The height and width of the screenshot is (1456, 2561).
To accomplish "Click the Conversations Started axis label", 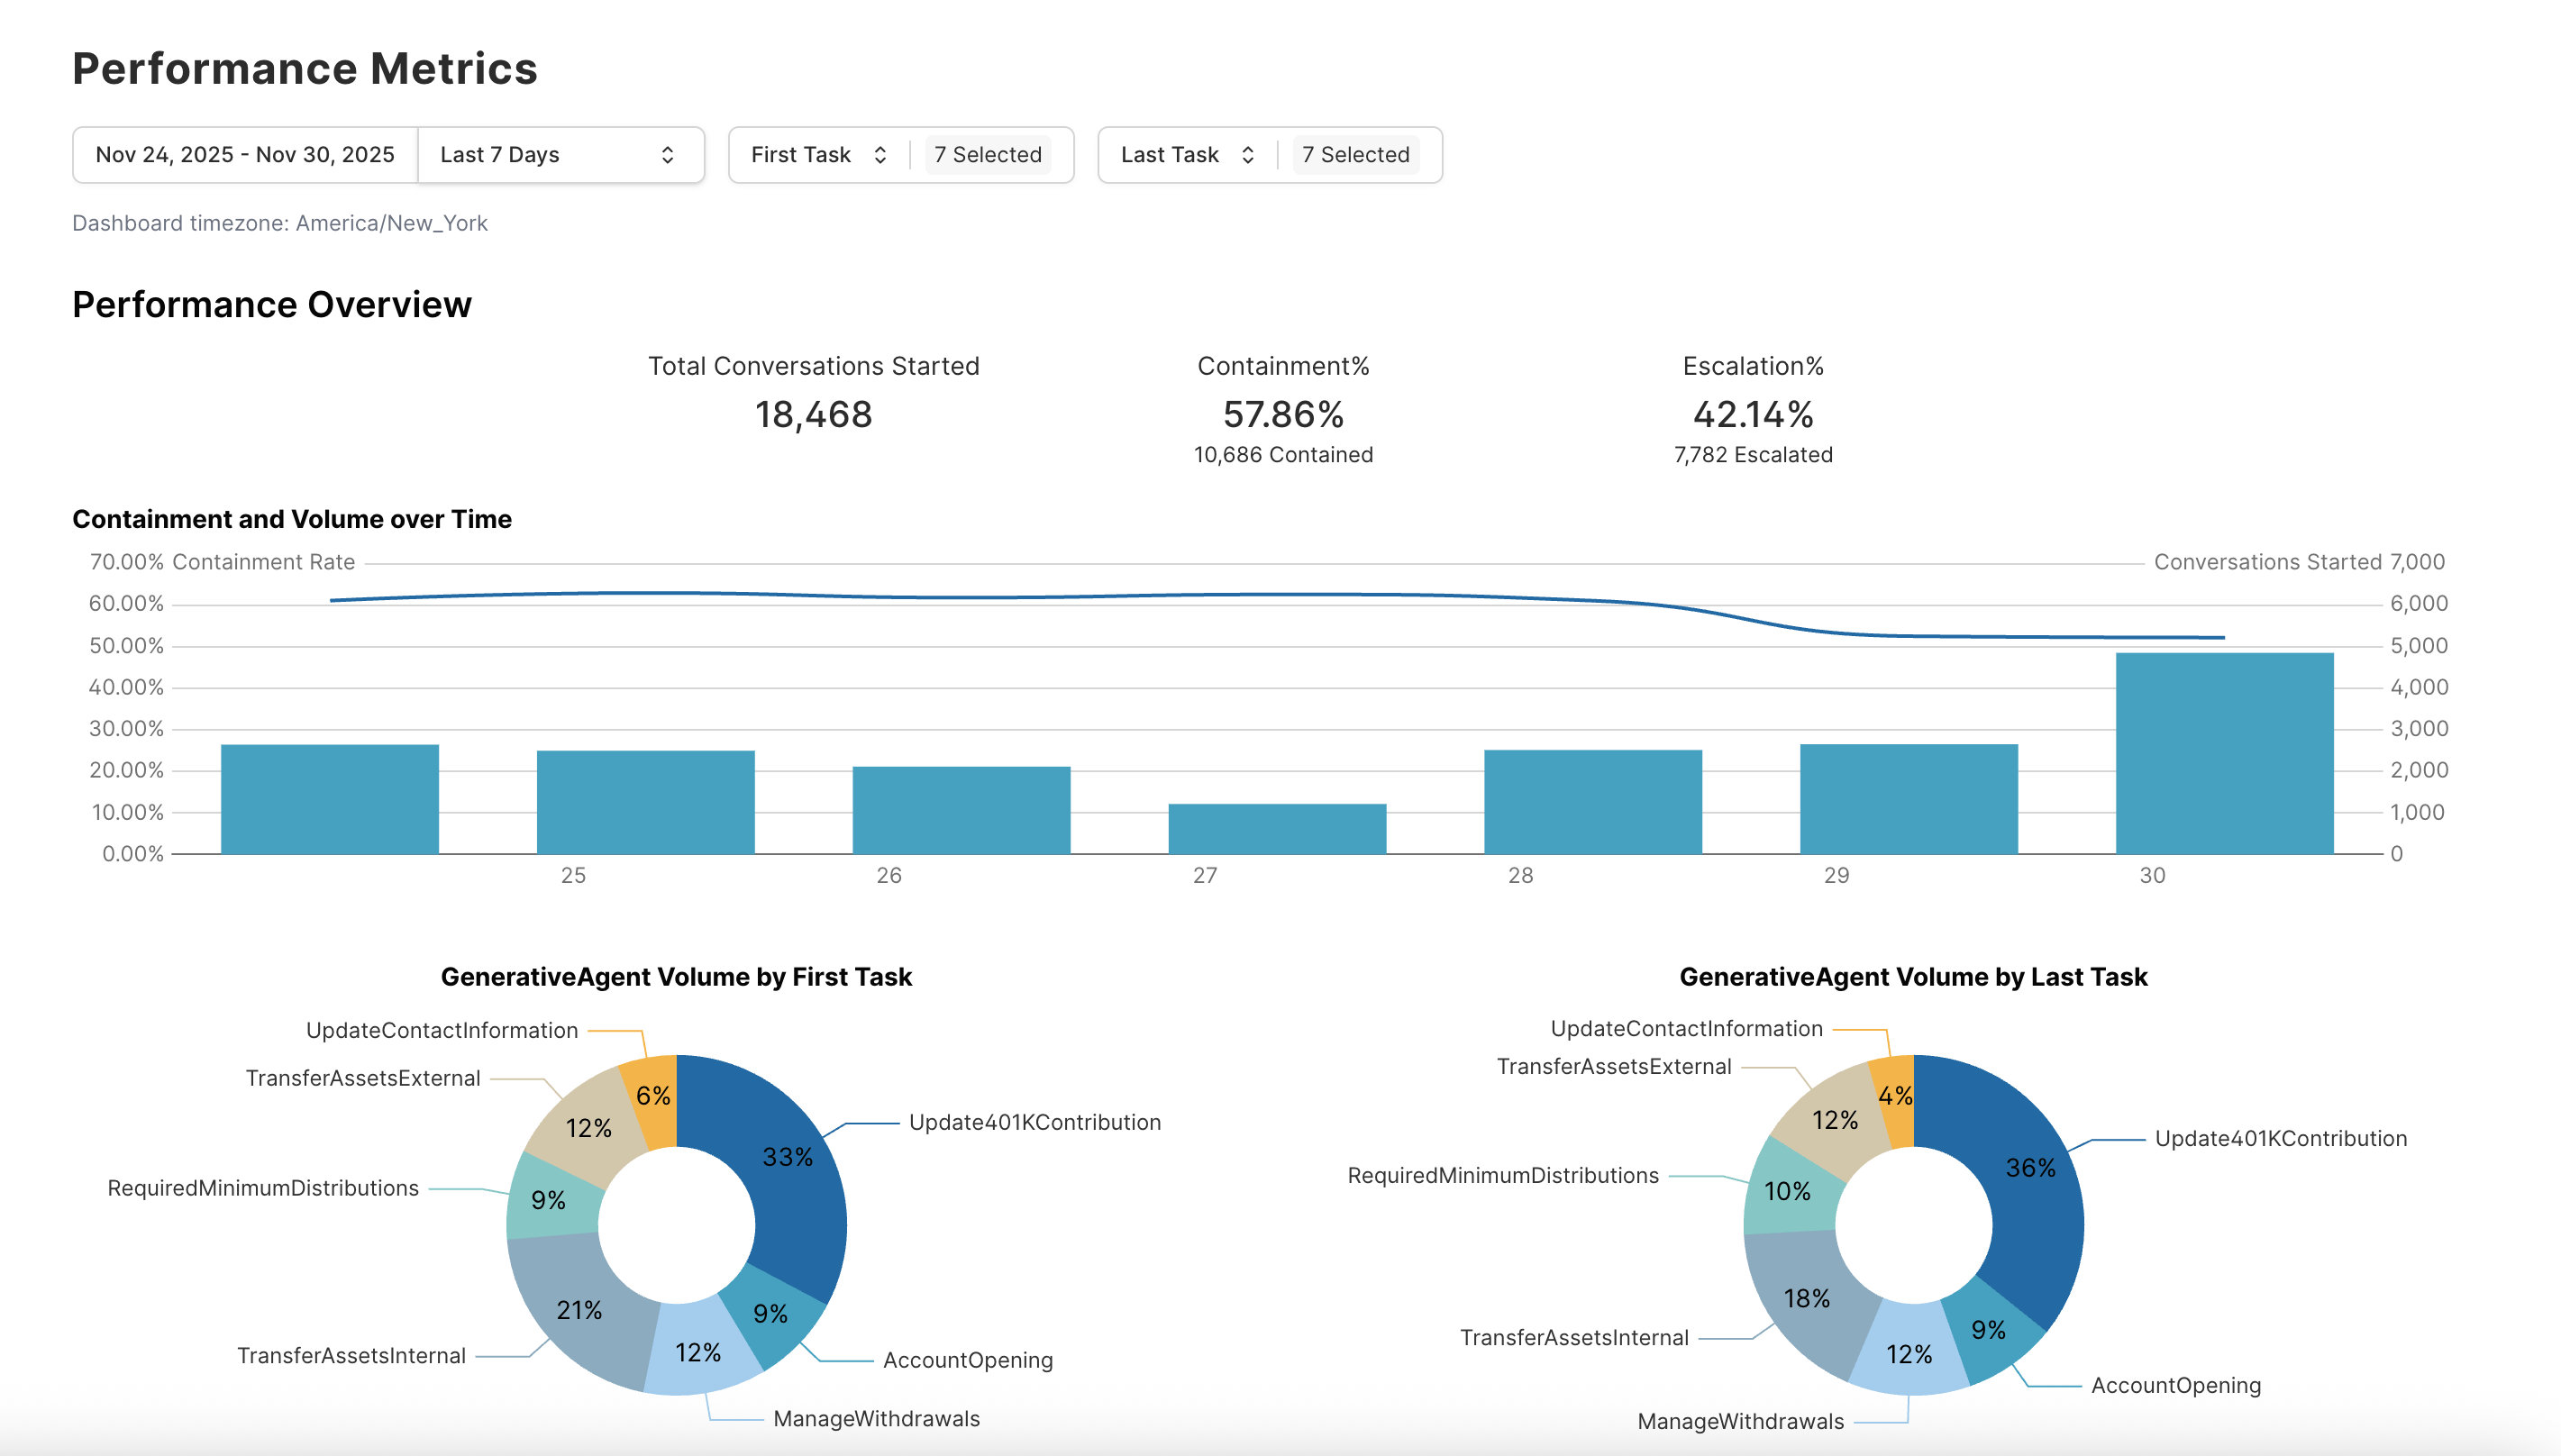I will pos(2267,562).
